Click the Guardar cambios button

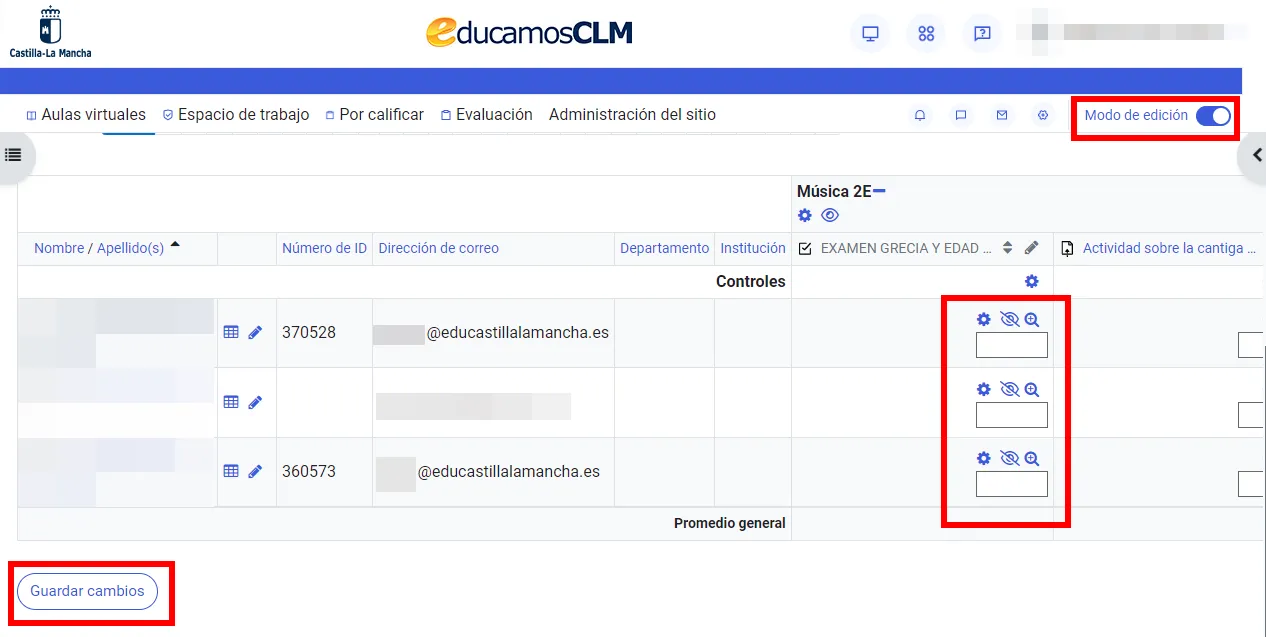[x=87, y=591]
